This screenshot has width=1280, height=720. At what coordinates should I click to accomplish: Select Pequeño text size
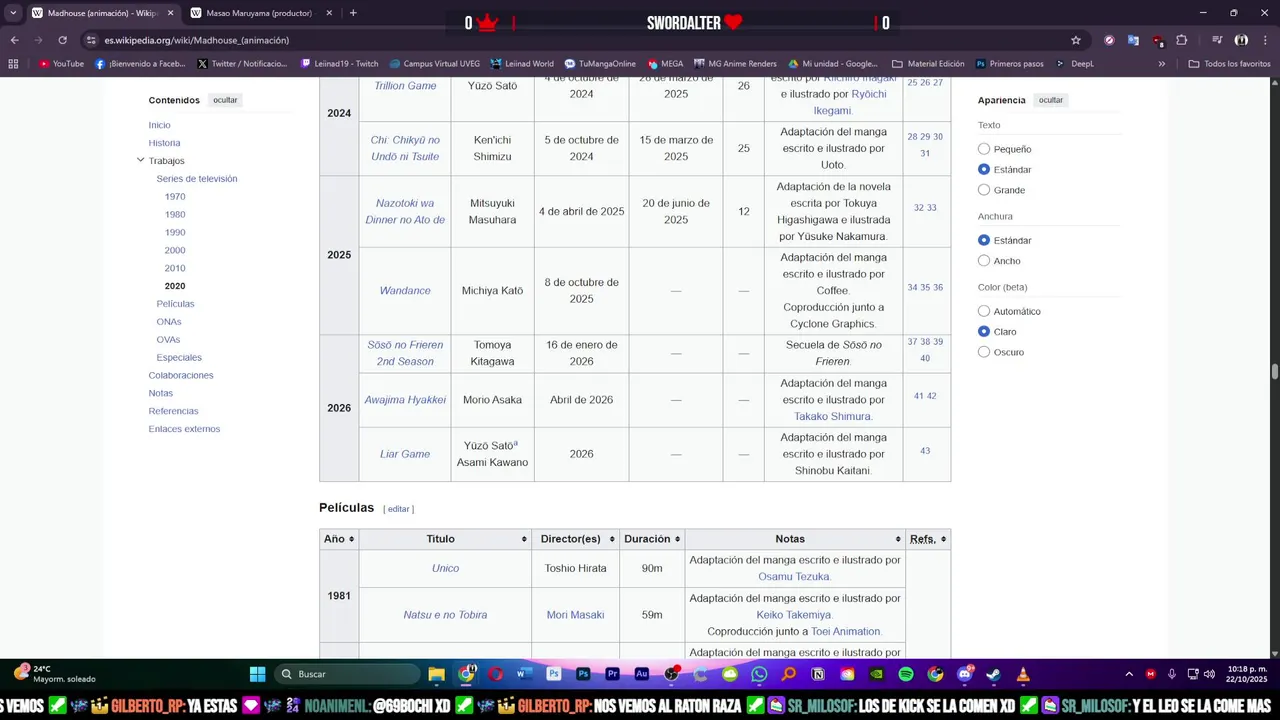point(984,149)
